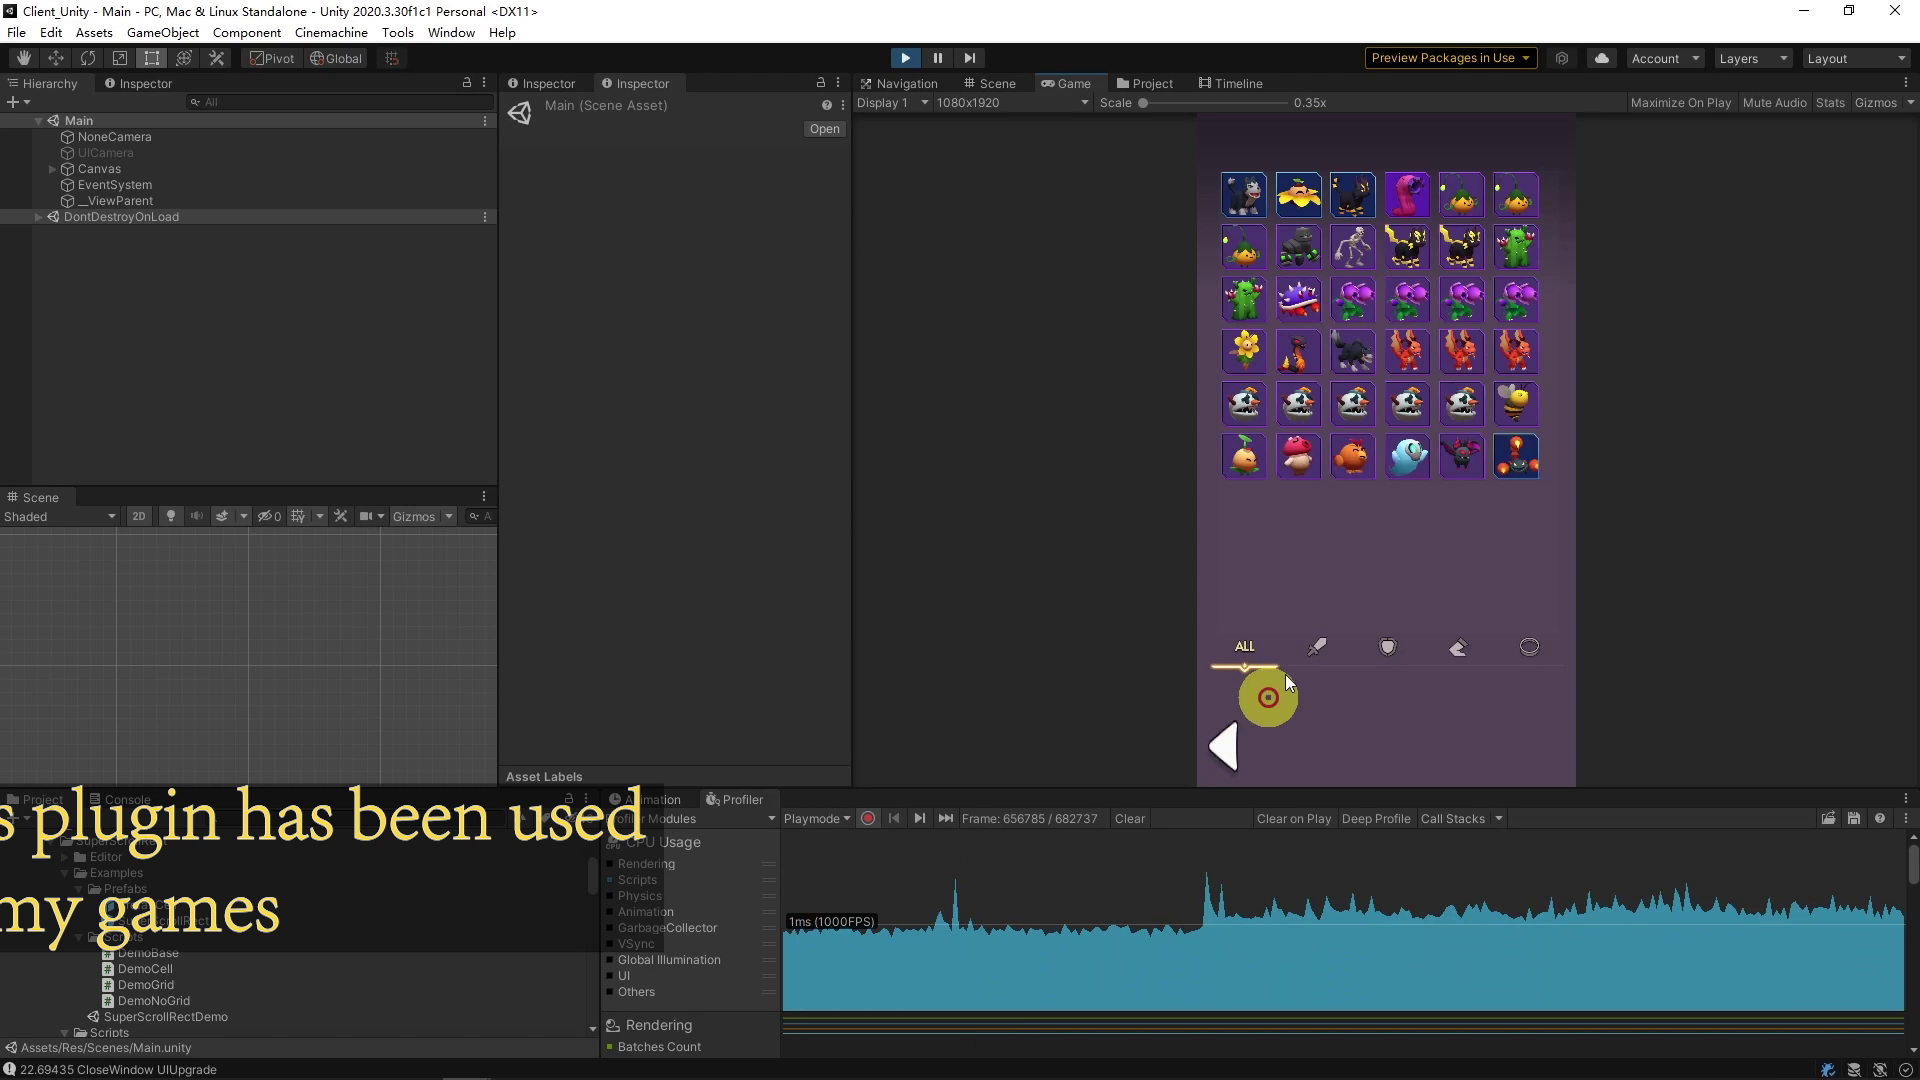Open Preview Packages in Use dropdown
The width and height of the screenshot is (1920, 1080).
[x=1450, y=58]
